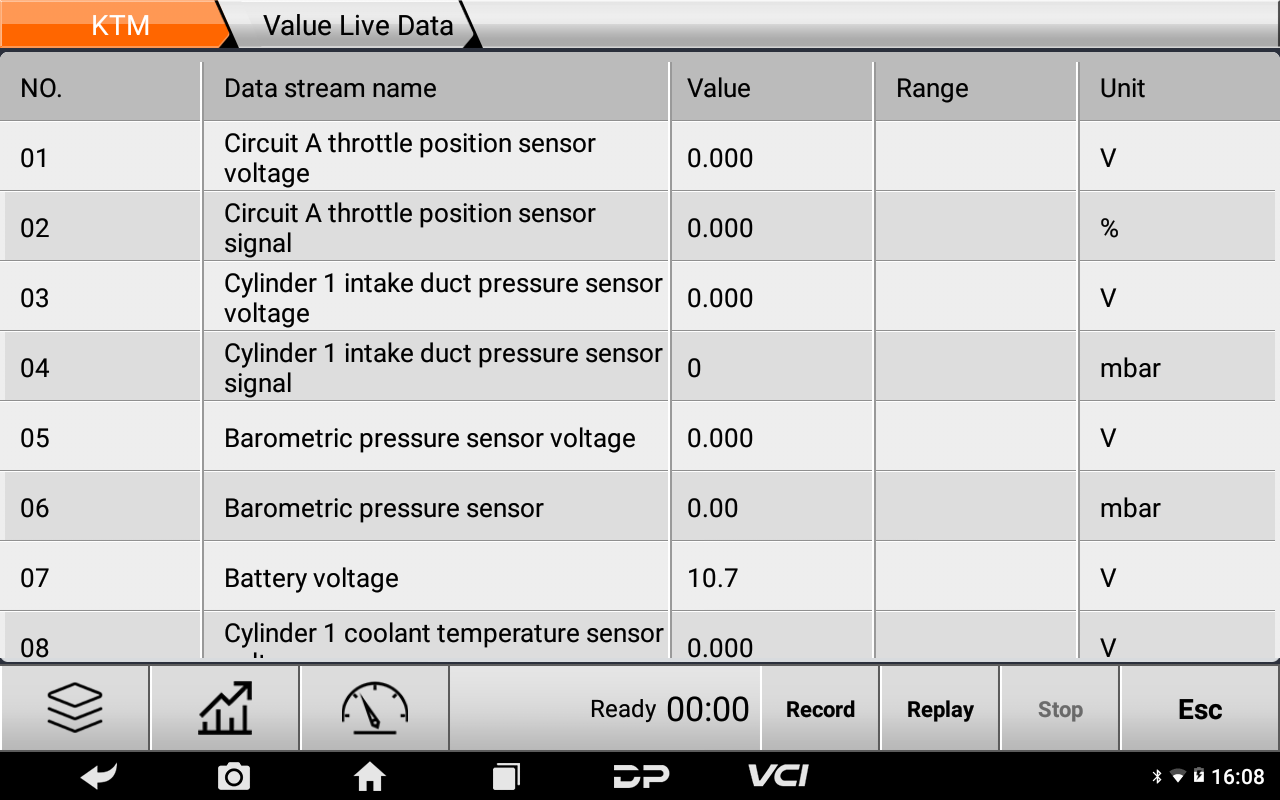This screenshot has height=800, width=1280.
Task: Select the Battery voltage row
Action: [x=640, y=577]
